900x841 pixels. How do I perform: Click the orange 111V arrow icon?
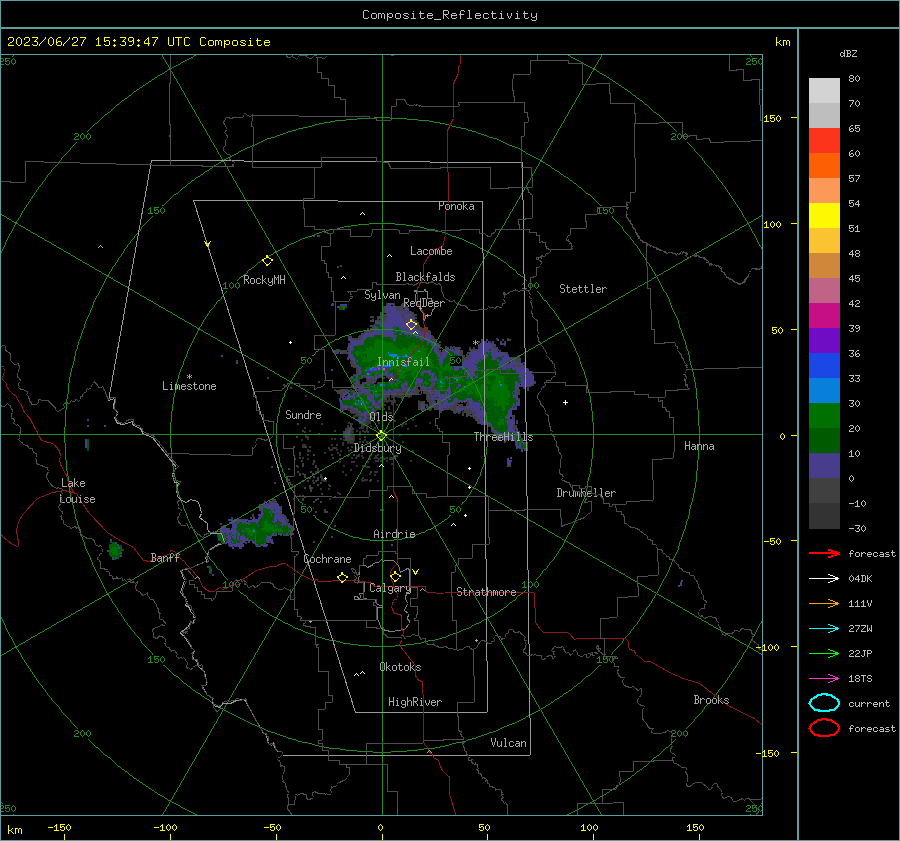click(x=824, y=603)
